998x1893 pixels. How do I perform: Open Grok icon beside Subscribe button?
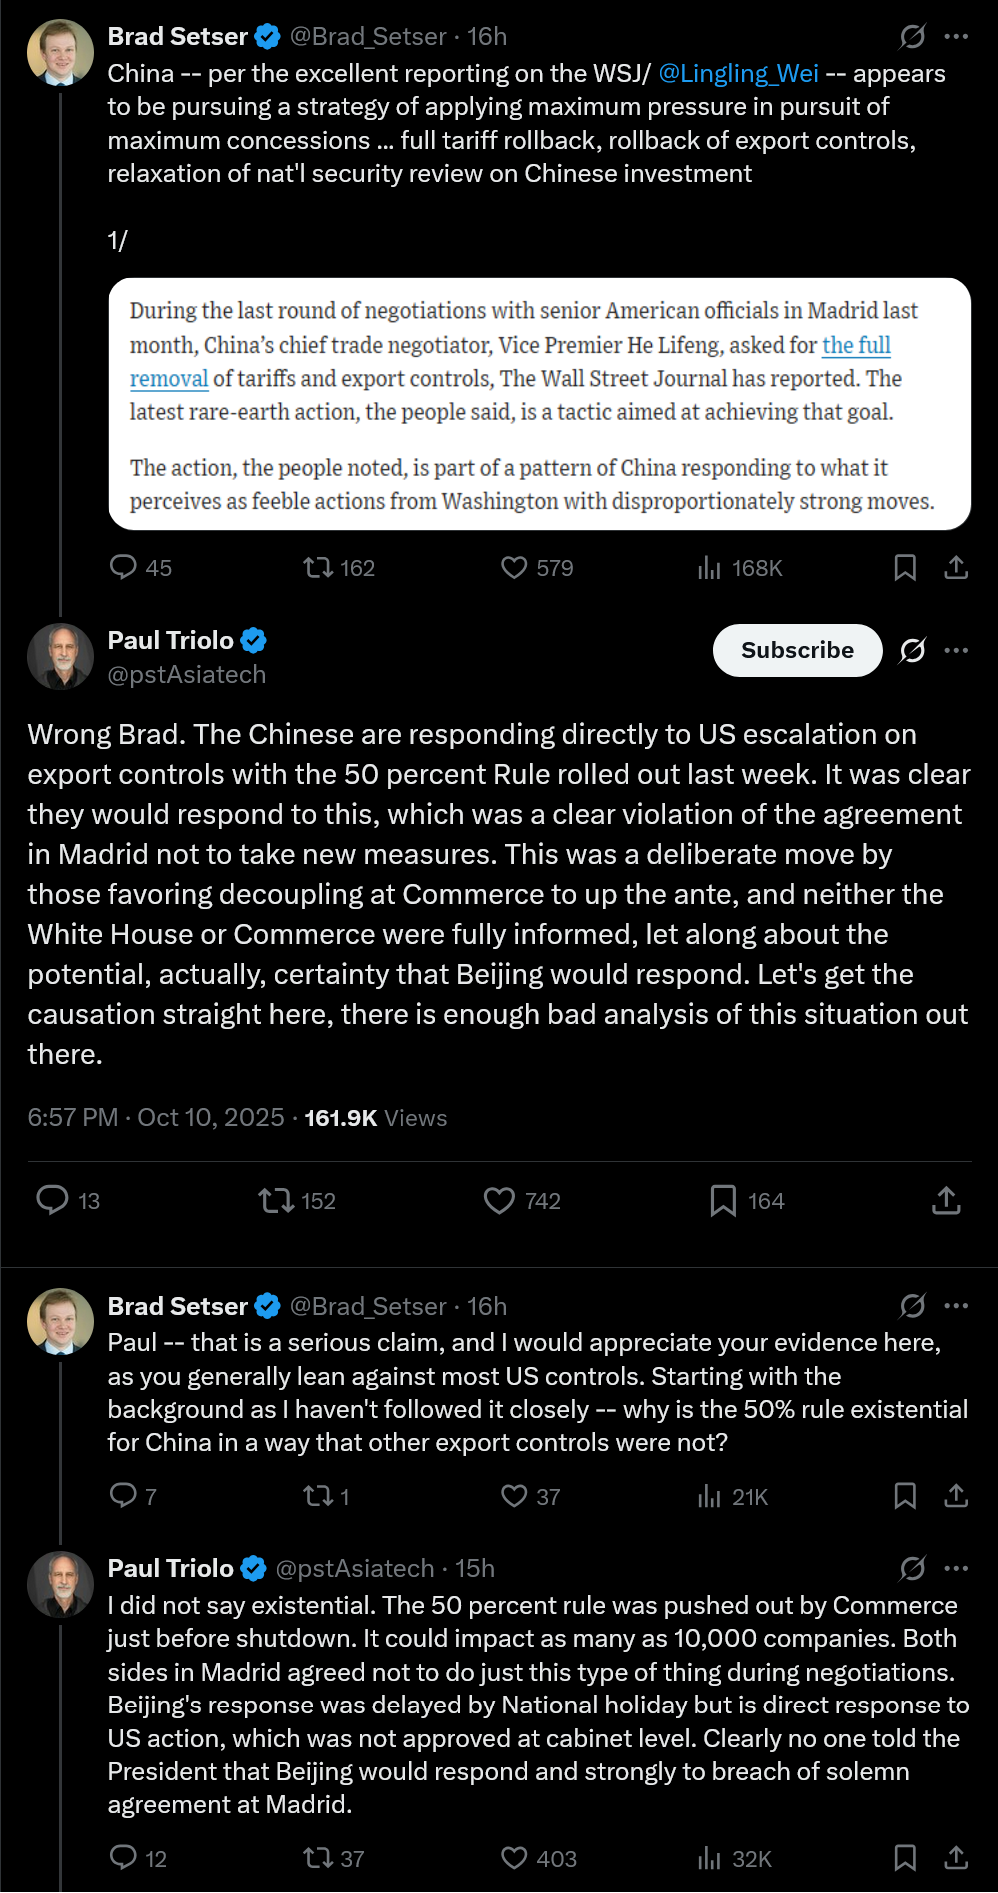pyautogui.click(x=912, y=651)
